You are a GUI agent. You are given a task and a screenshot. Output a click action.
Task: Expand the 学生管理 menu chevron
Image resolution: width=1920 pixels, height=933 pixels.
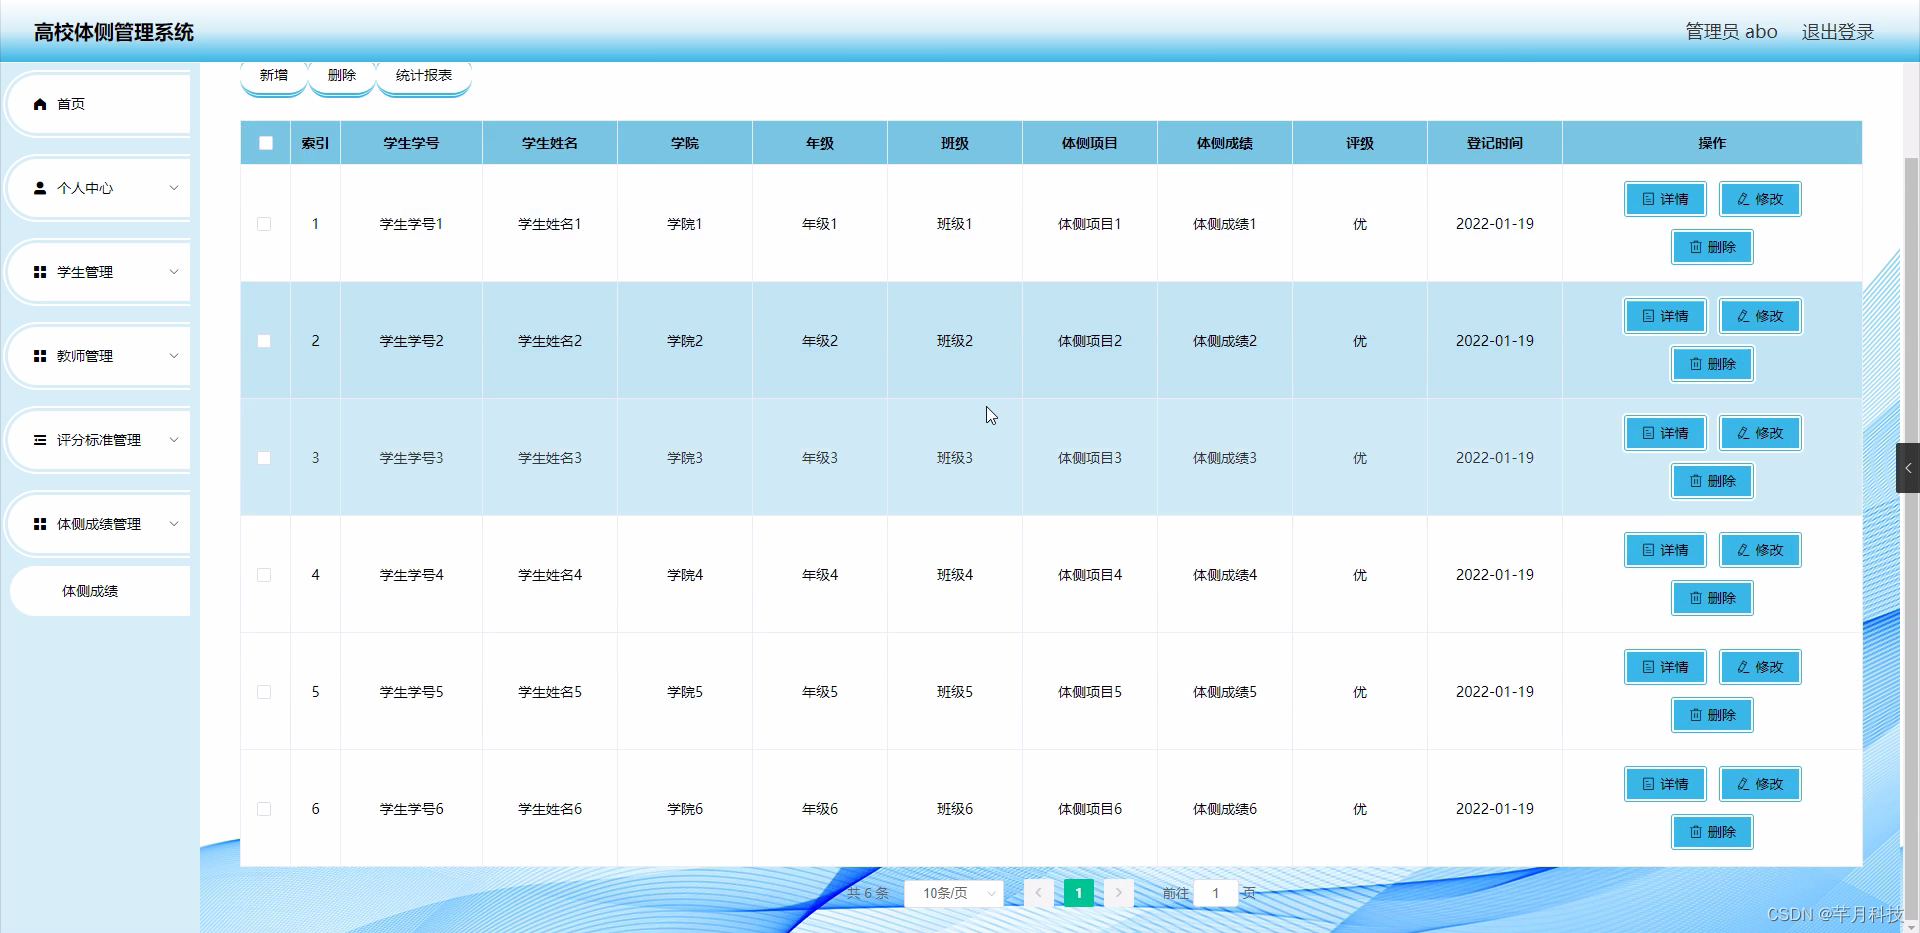click(x=175, y=272)
